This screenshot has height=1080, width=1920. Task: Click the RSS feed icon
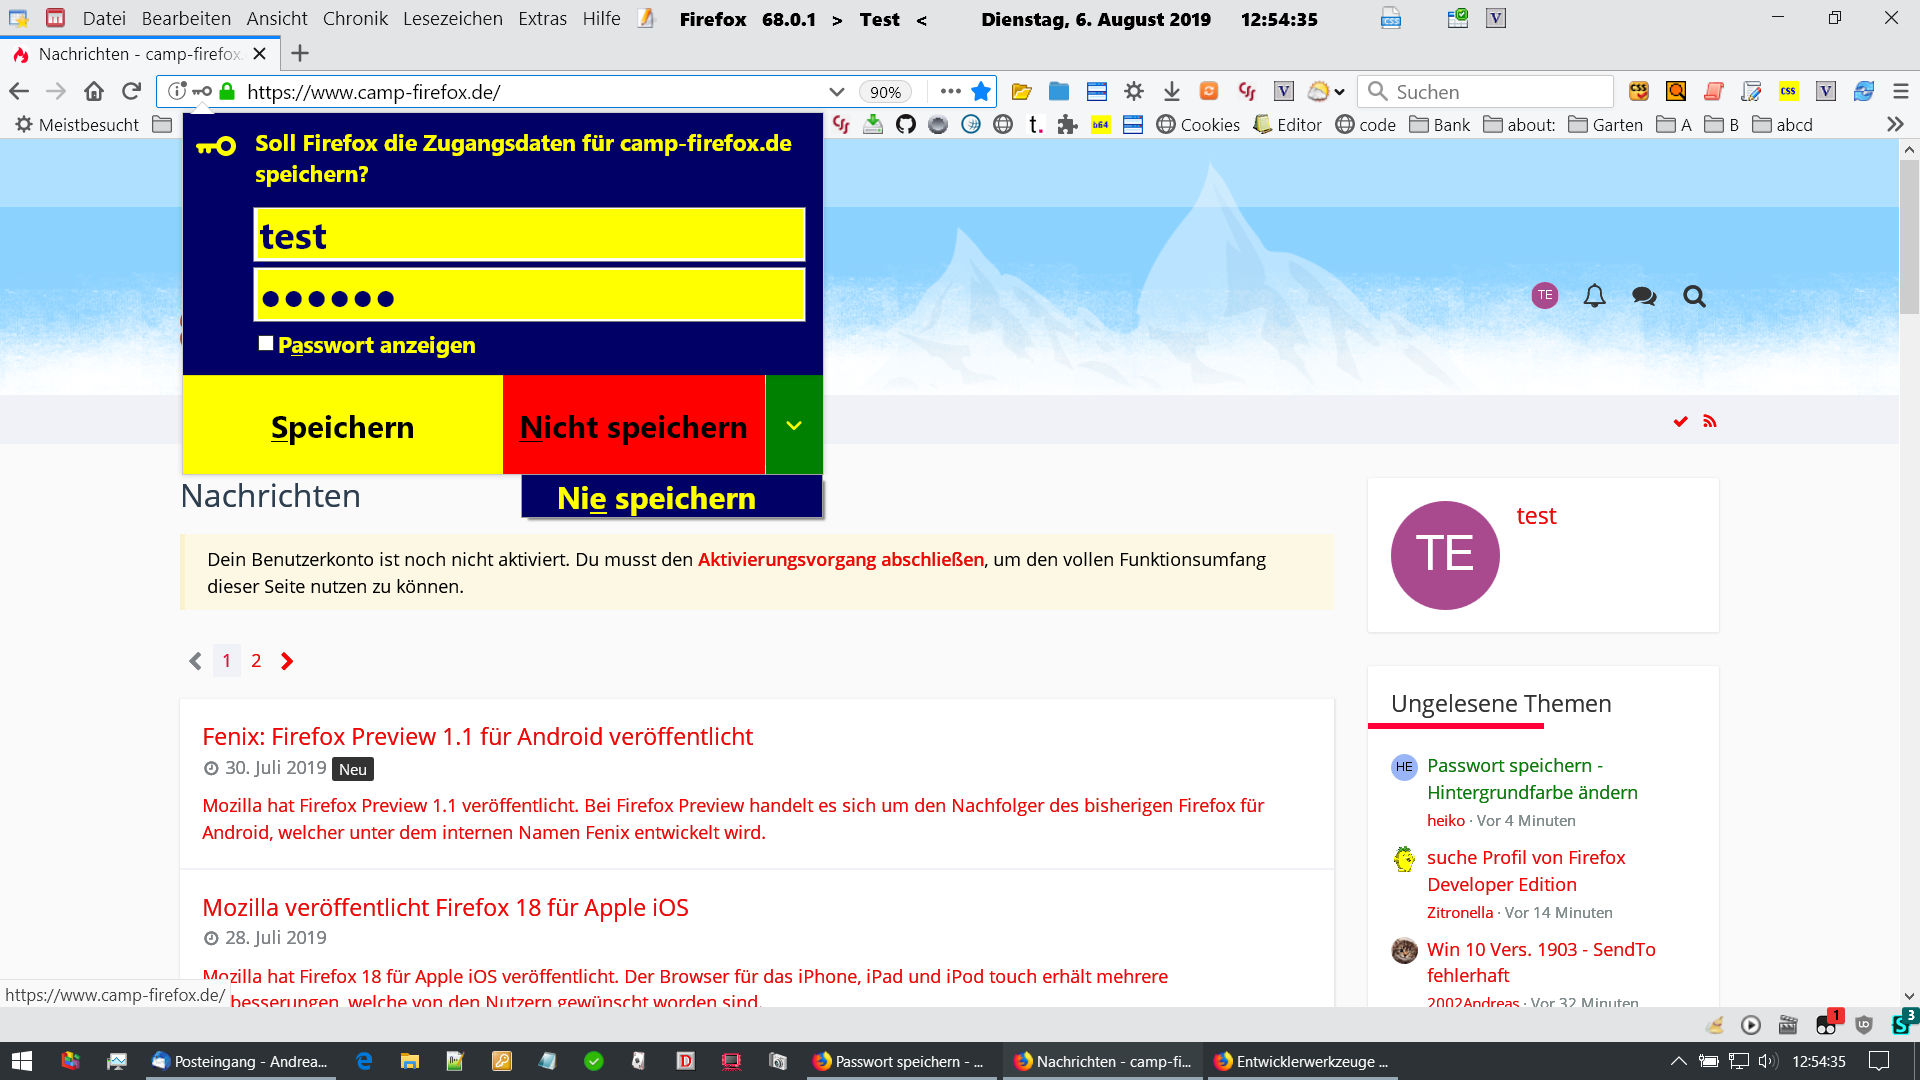point(1710,422)
